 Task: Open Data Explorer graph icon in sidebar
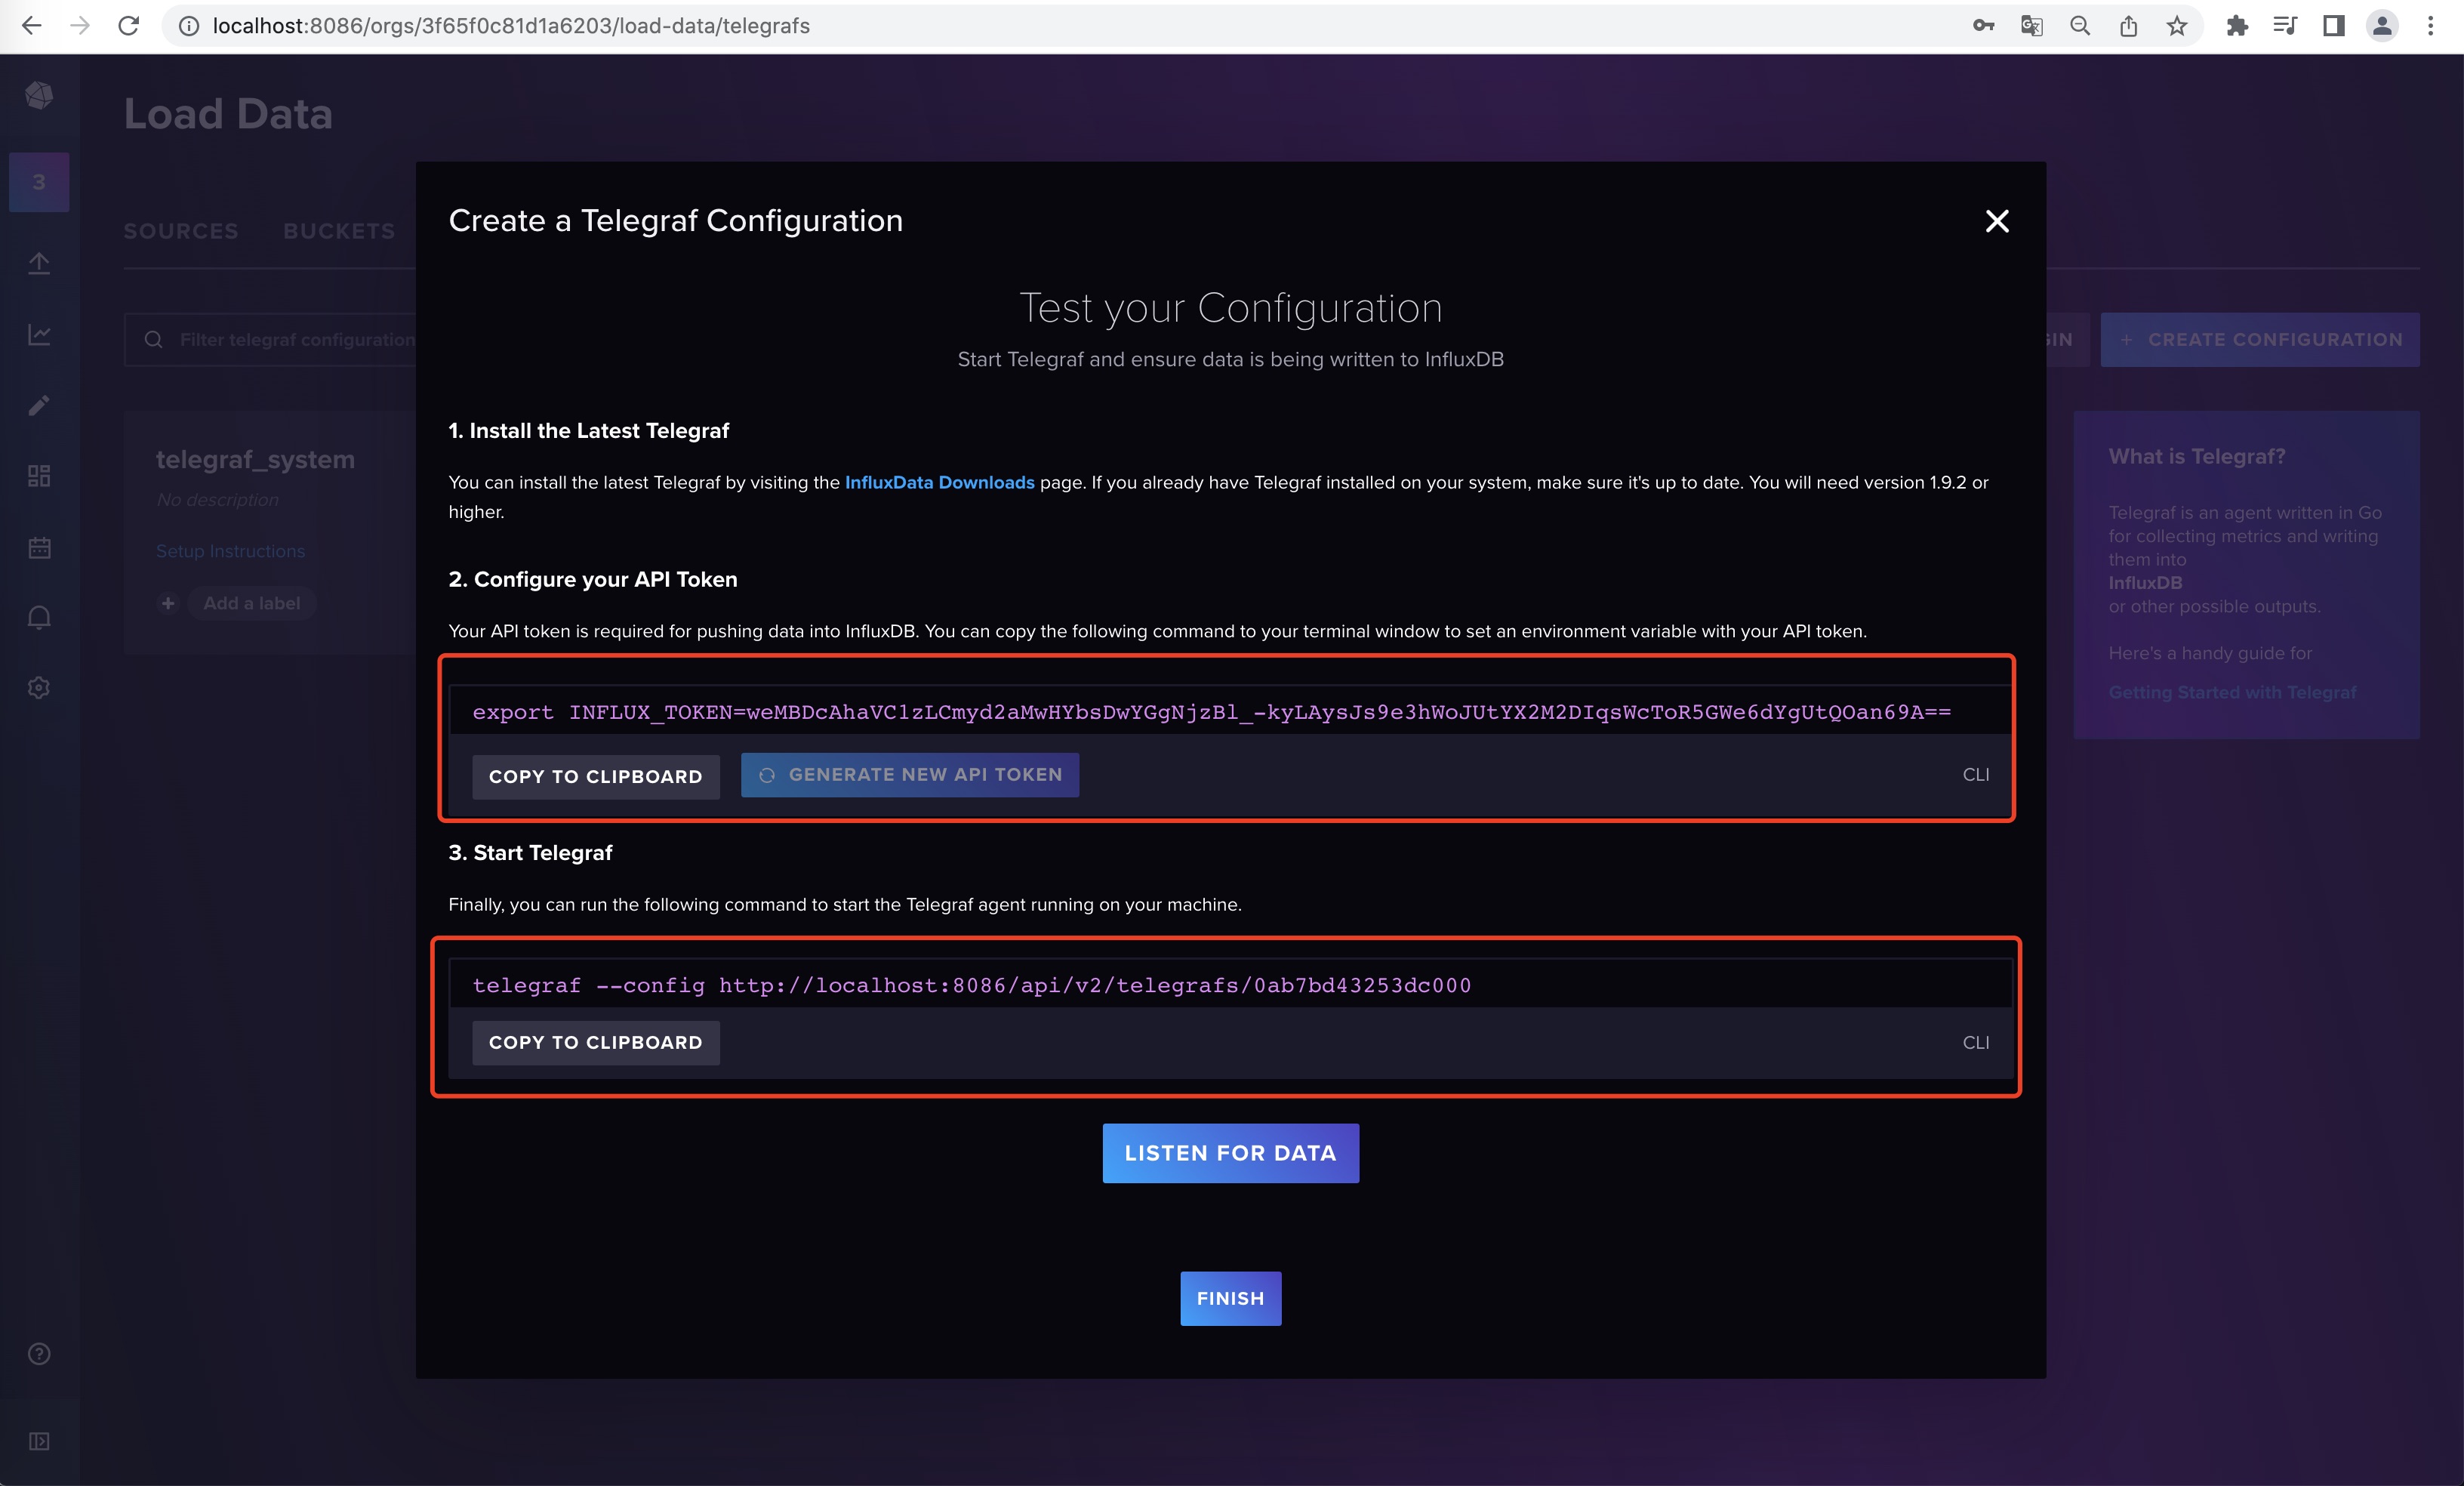[x=39, y=334]
